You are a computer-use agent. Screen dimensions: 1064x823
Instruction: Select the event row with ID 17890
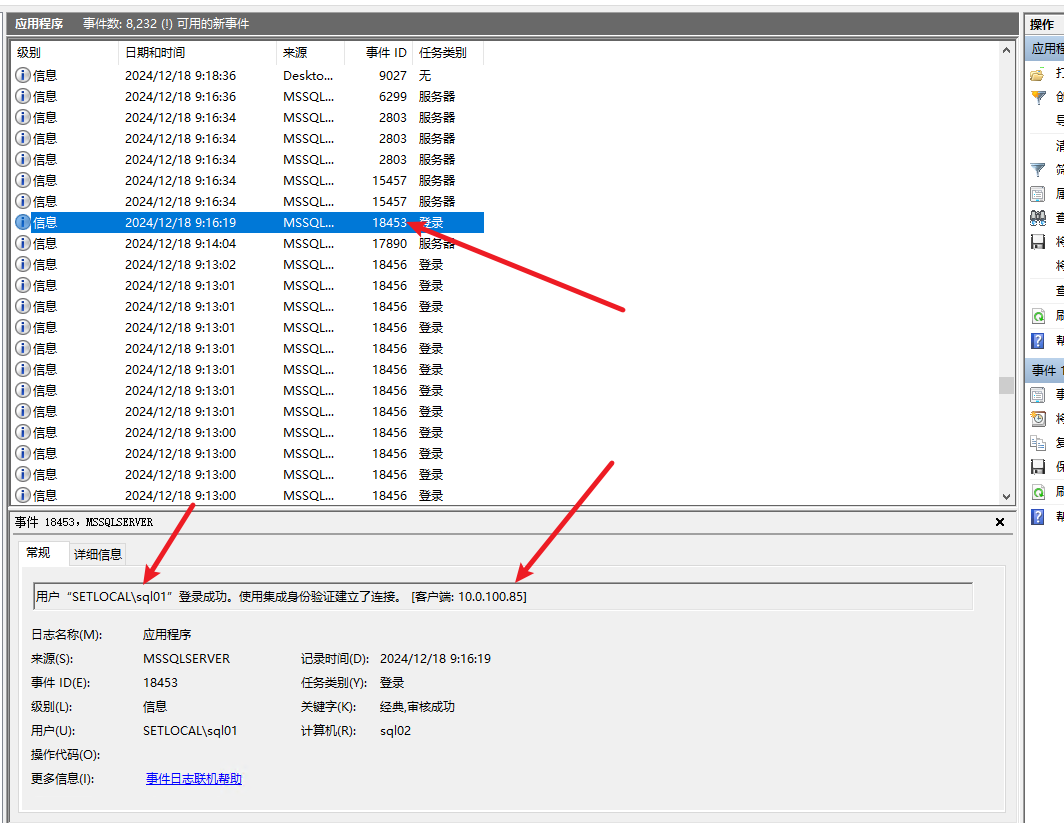click(250, 244)
